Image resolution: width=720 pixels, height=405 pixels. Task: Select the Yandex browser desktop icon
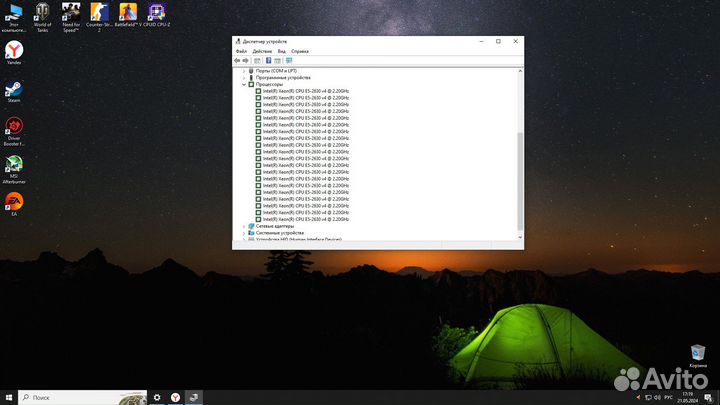14,50
